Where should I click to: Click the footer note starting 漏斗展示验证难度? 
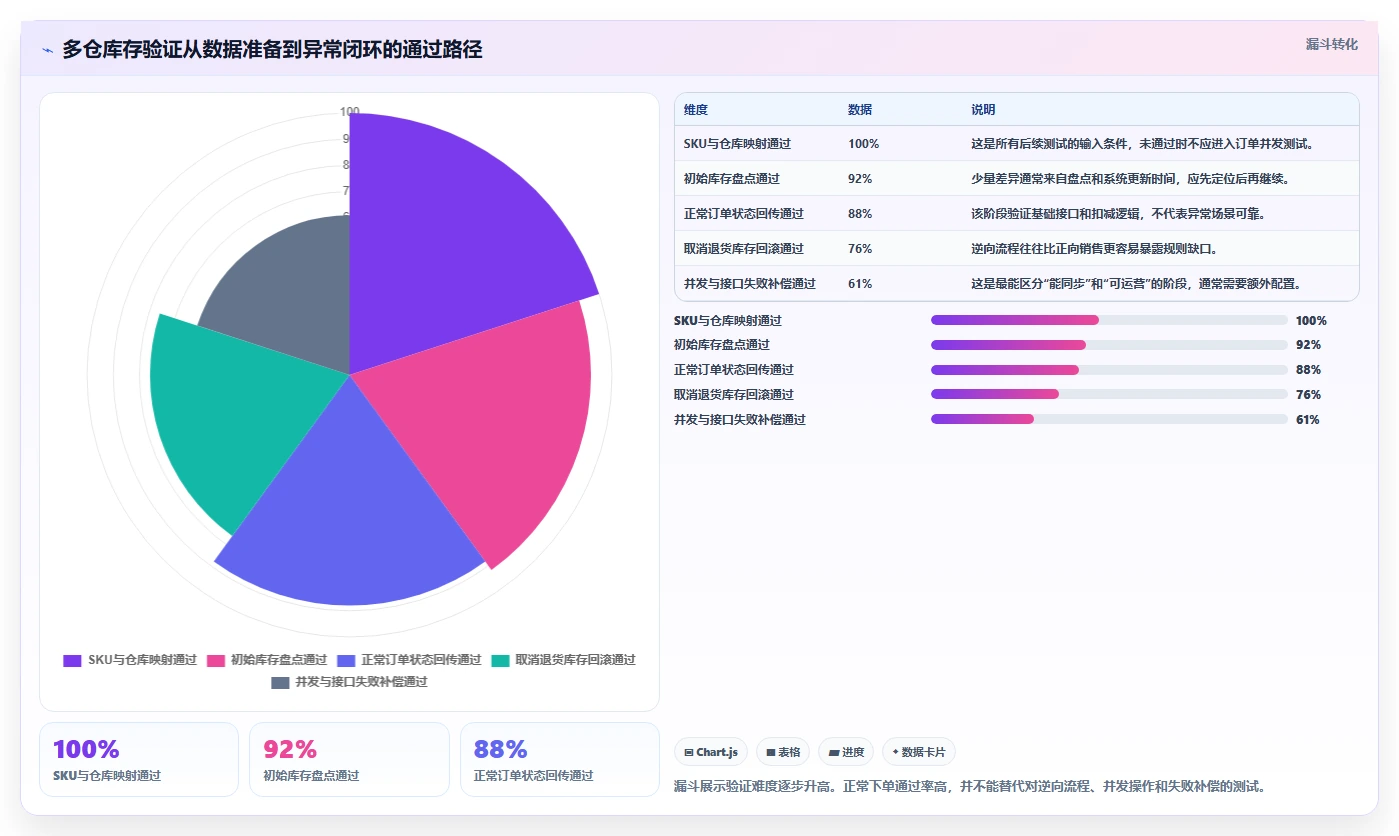[971, 786]
